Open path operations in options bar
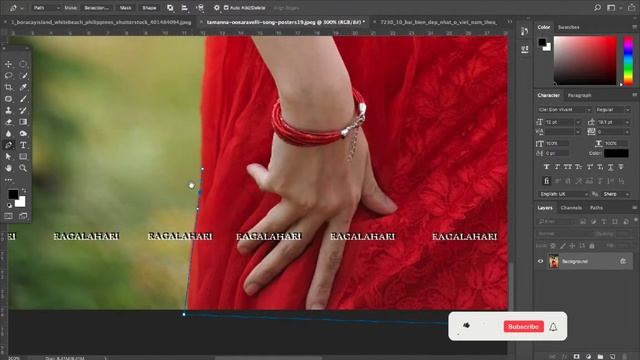 [170, 8]
